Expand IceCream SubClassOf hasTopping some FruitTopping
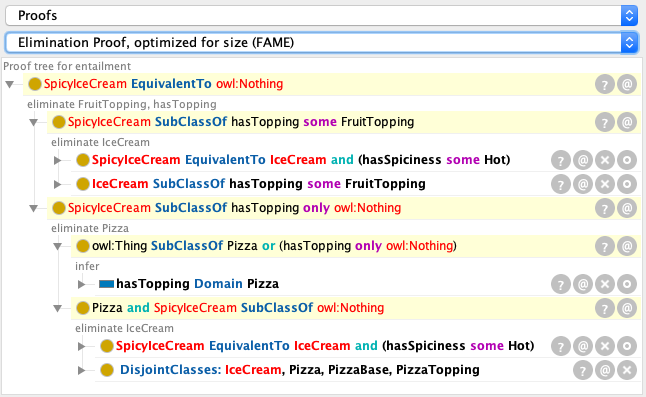The image size is (646, 397). pyautogui.click(x=57, y=184)
